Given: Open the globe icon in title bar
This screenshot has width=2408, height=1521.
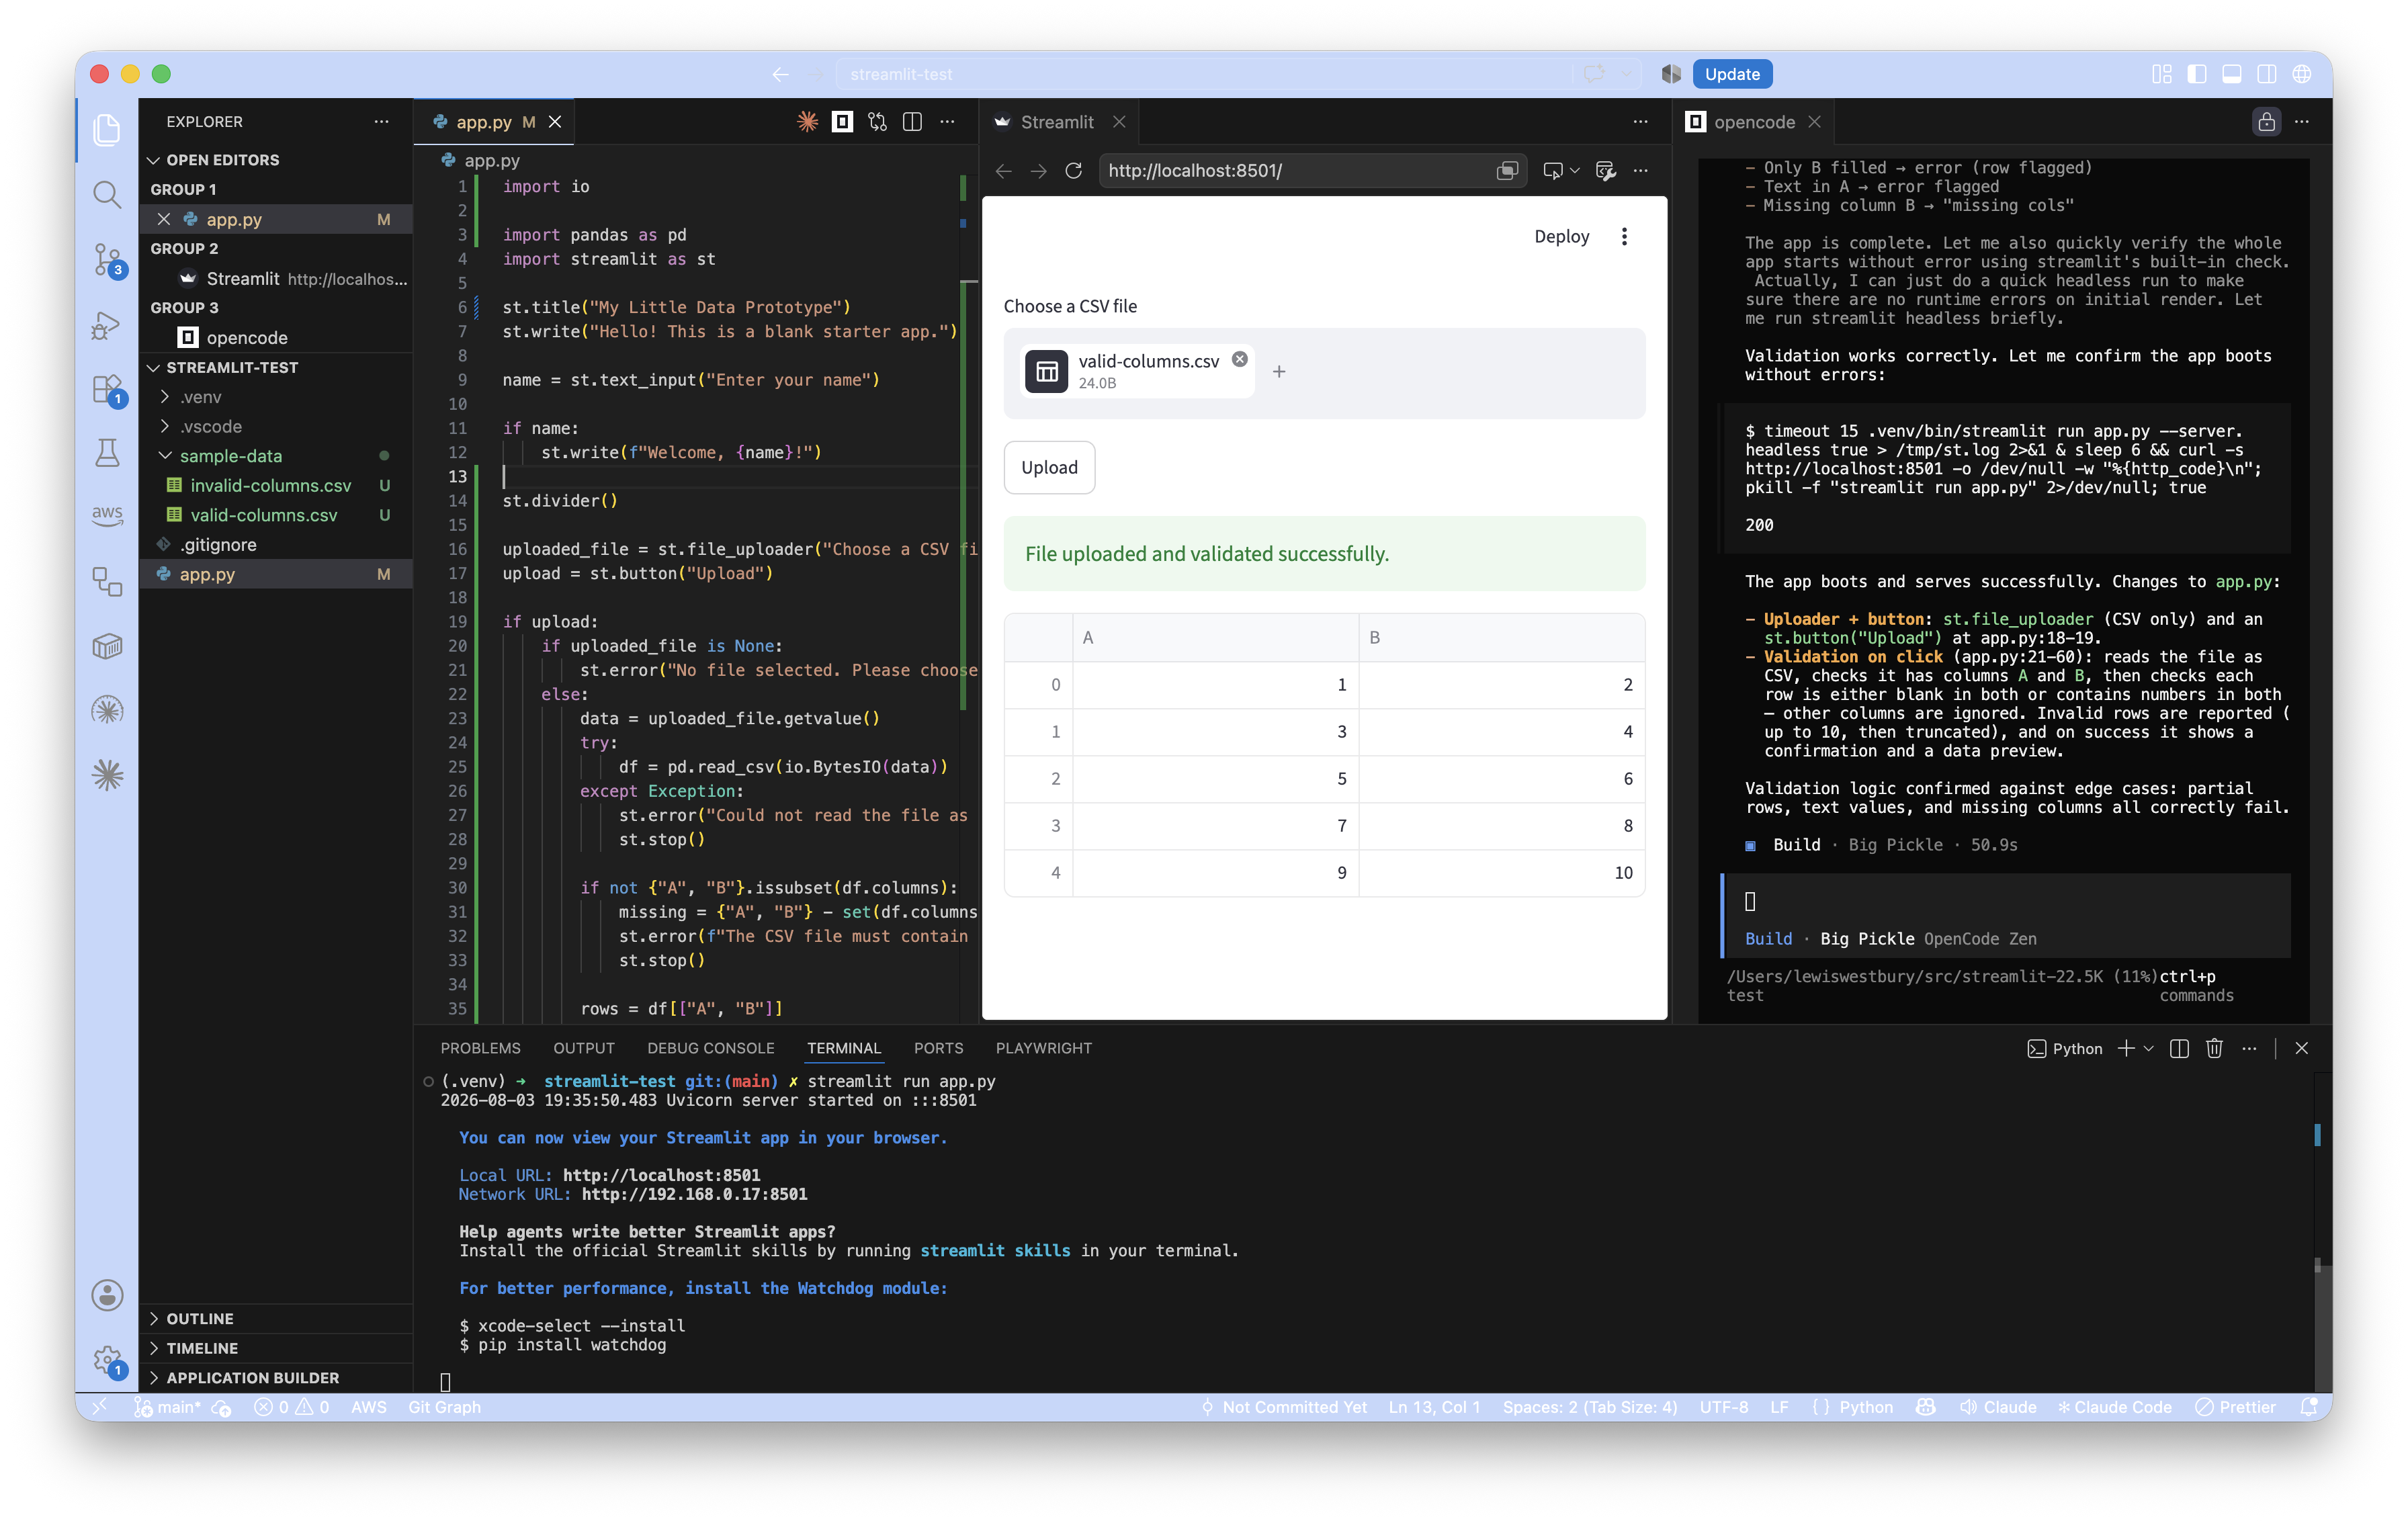Looking at the screenshot, I should [2301, 74].
